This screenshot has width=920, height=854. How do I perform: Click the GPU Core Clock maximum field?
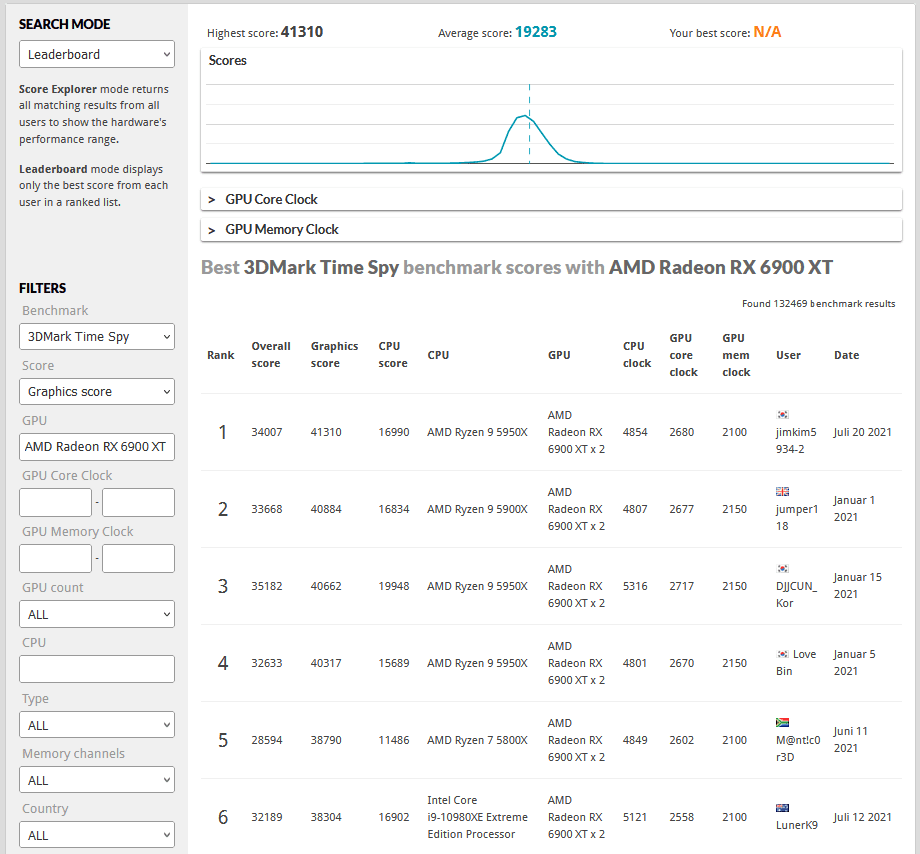pyautogui.click(x=138, y=503)
